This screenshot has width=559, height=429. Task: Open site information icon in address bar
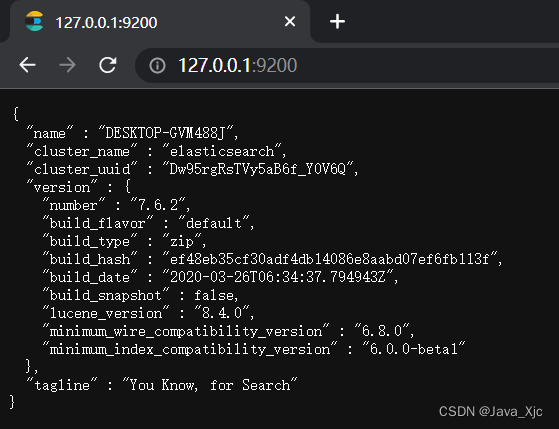click(157, 66)
